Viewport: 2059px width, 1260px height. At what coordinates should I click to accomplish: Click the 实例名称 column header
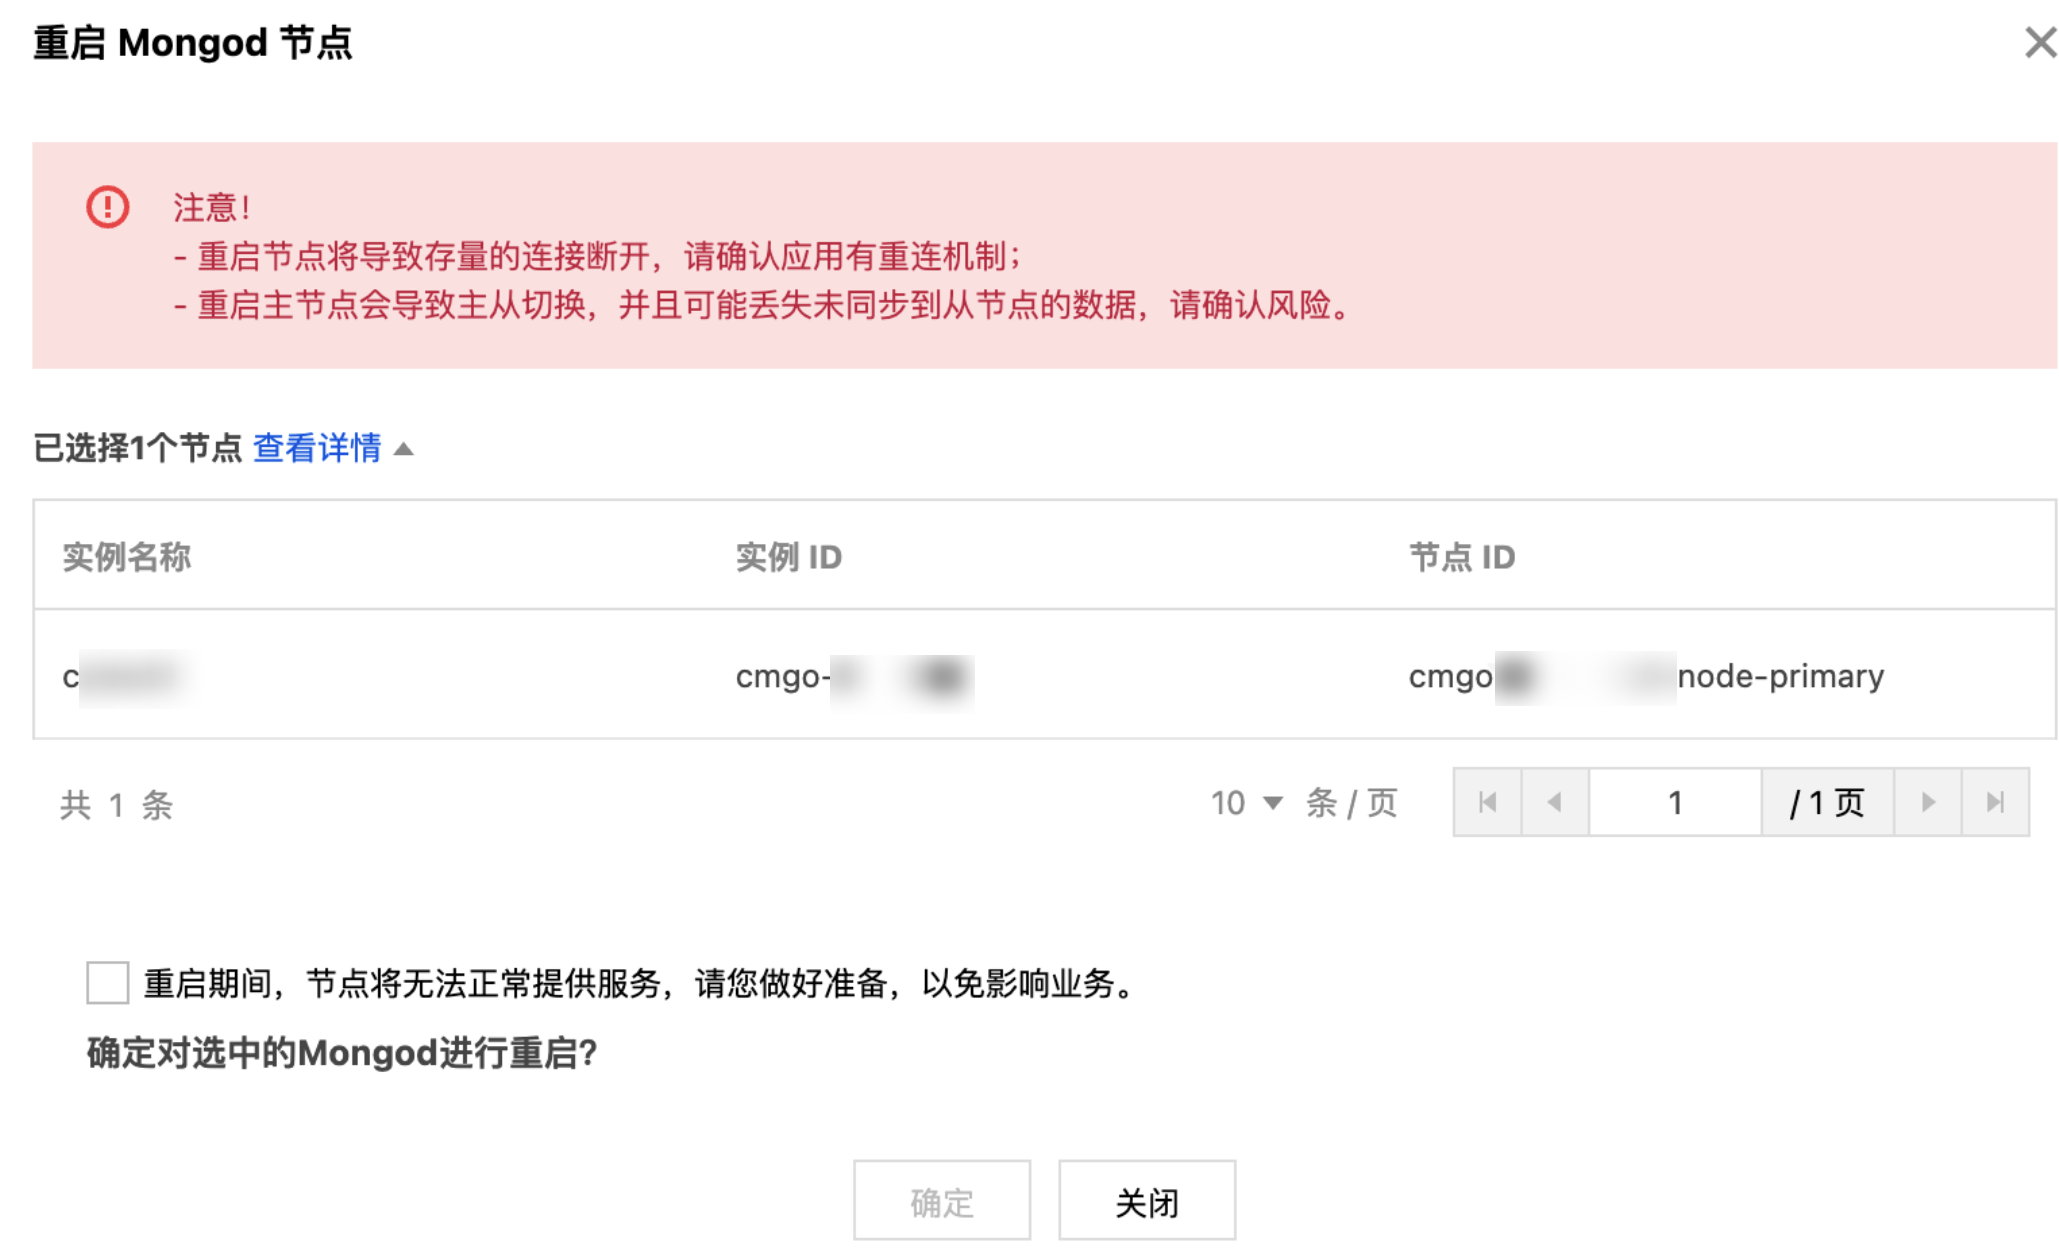[x=127, y=557]
